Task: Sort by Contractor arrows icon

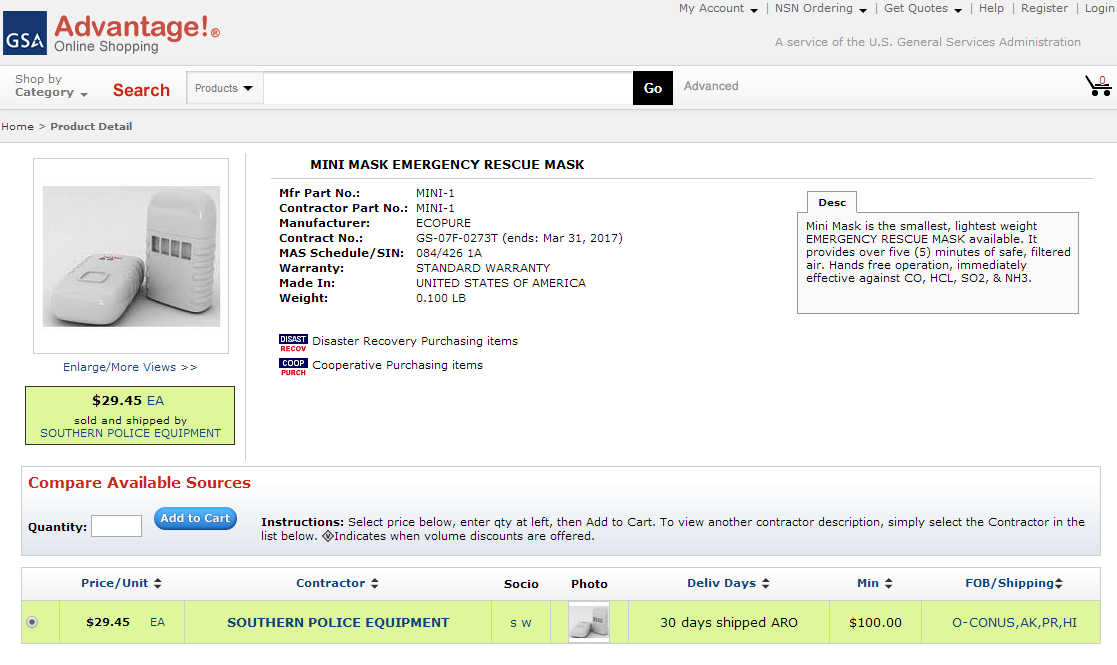Action: pyautogui.click(x=375, y=583)
